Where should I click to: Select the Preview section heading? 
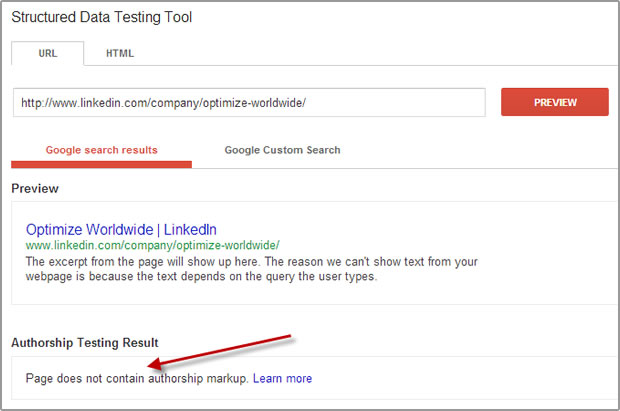click(x=35, y=188)
